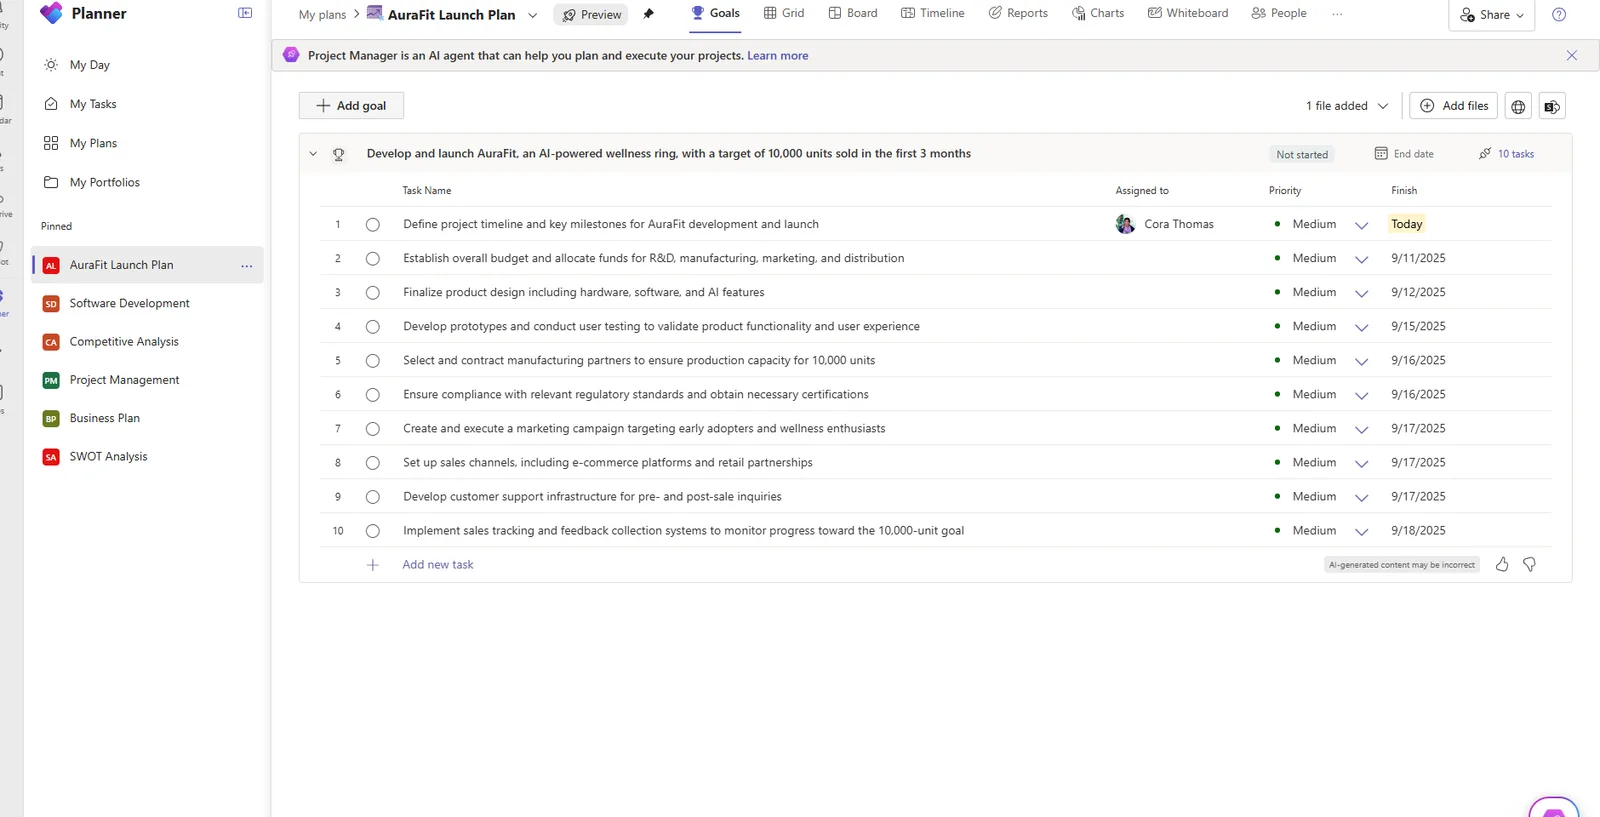Image resolution: width=1600 pixels, height=817 pixels.
Task: Give thumbs up to AI-generated content
Action: [1502, 565]
